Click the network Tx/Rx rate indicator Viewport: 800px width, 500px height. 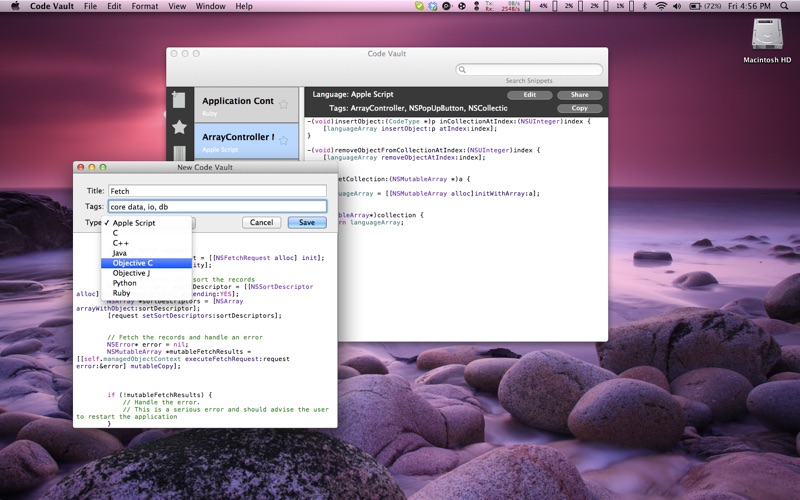tap(503, 6)
